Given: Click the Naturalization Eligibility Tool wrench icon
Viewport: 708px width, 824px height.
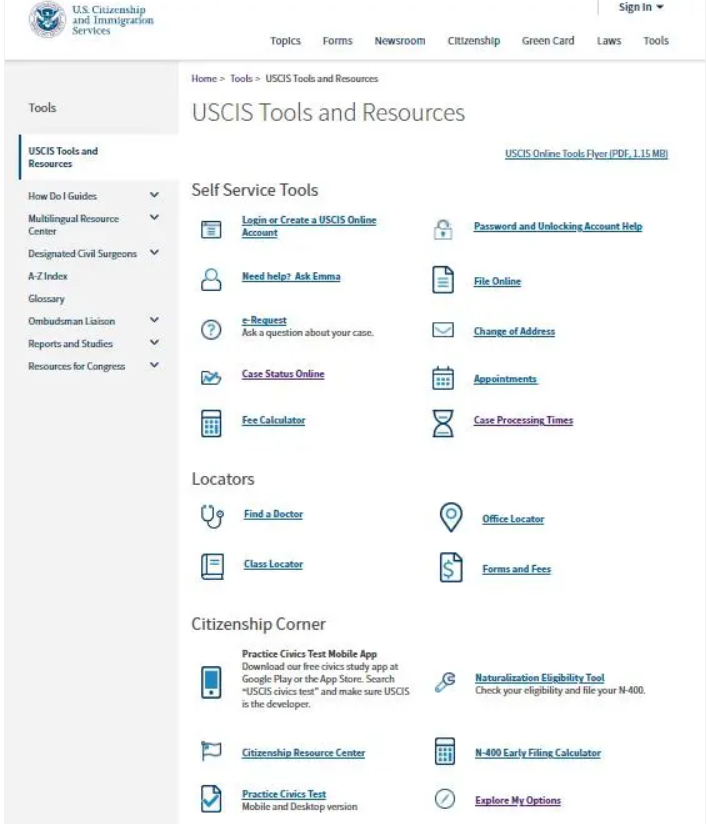Looking at the screenshot, I should click(445, 682).
